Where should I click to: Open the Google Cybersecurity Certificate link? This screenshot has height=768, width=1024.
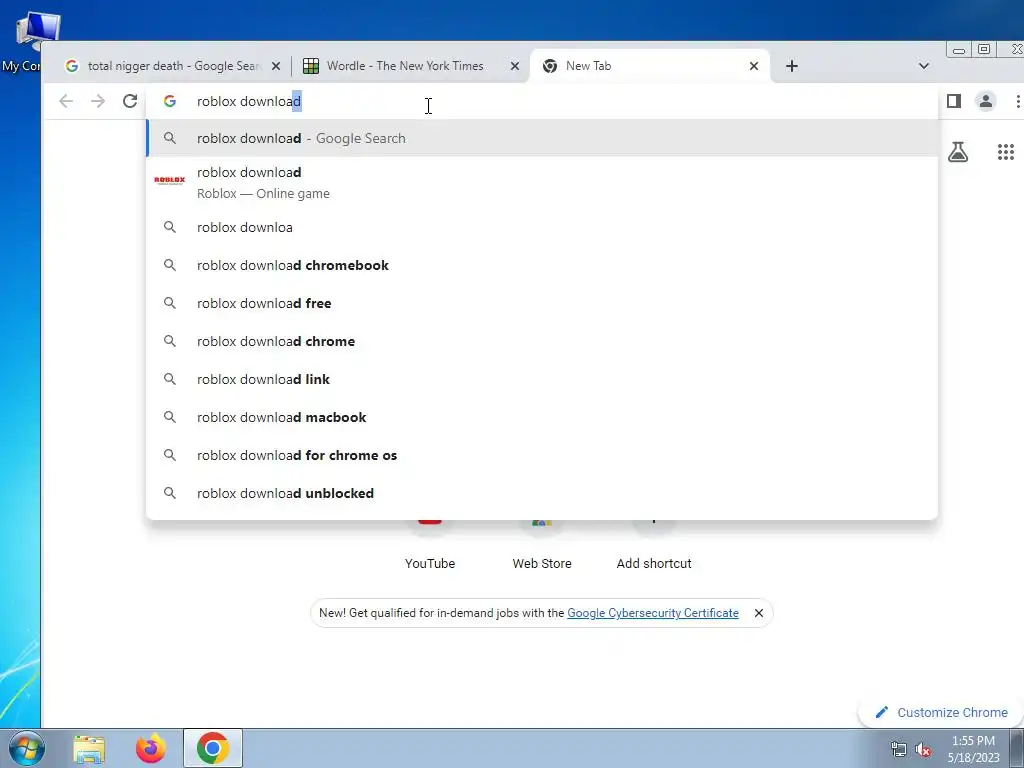652,613
